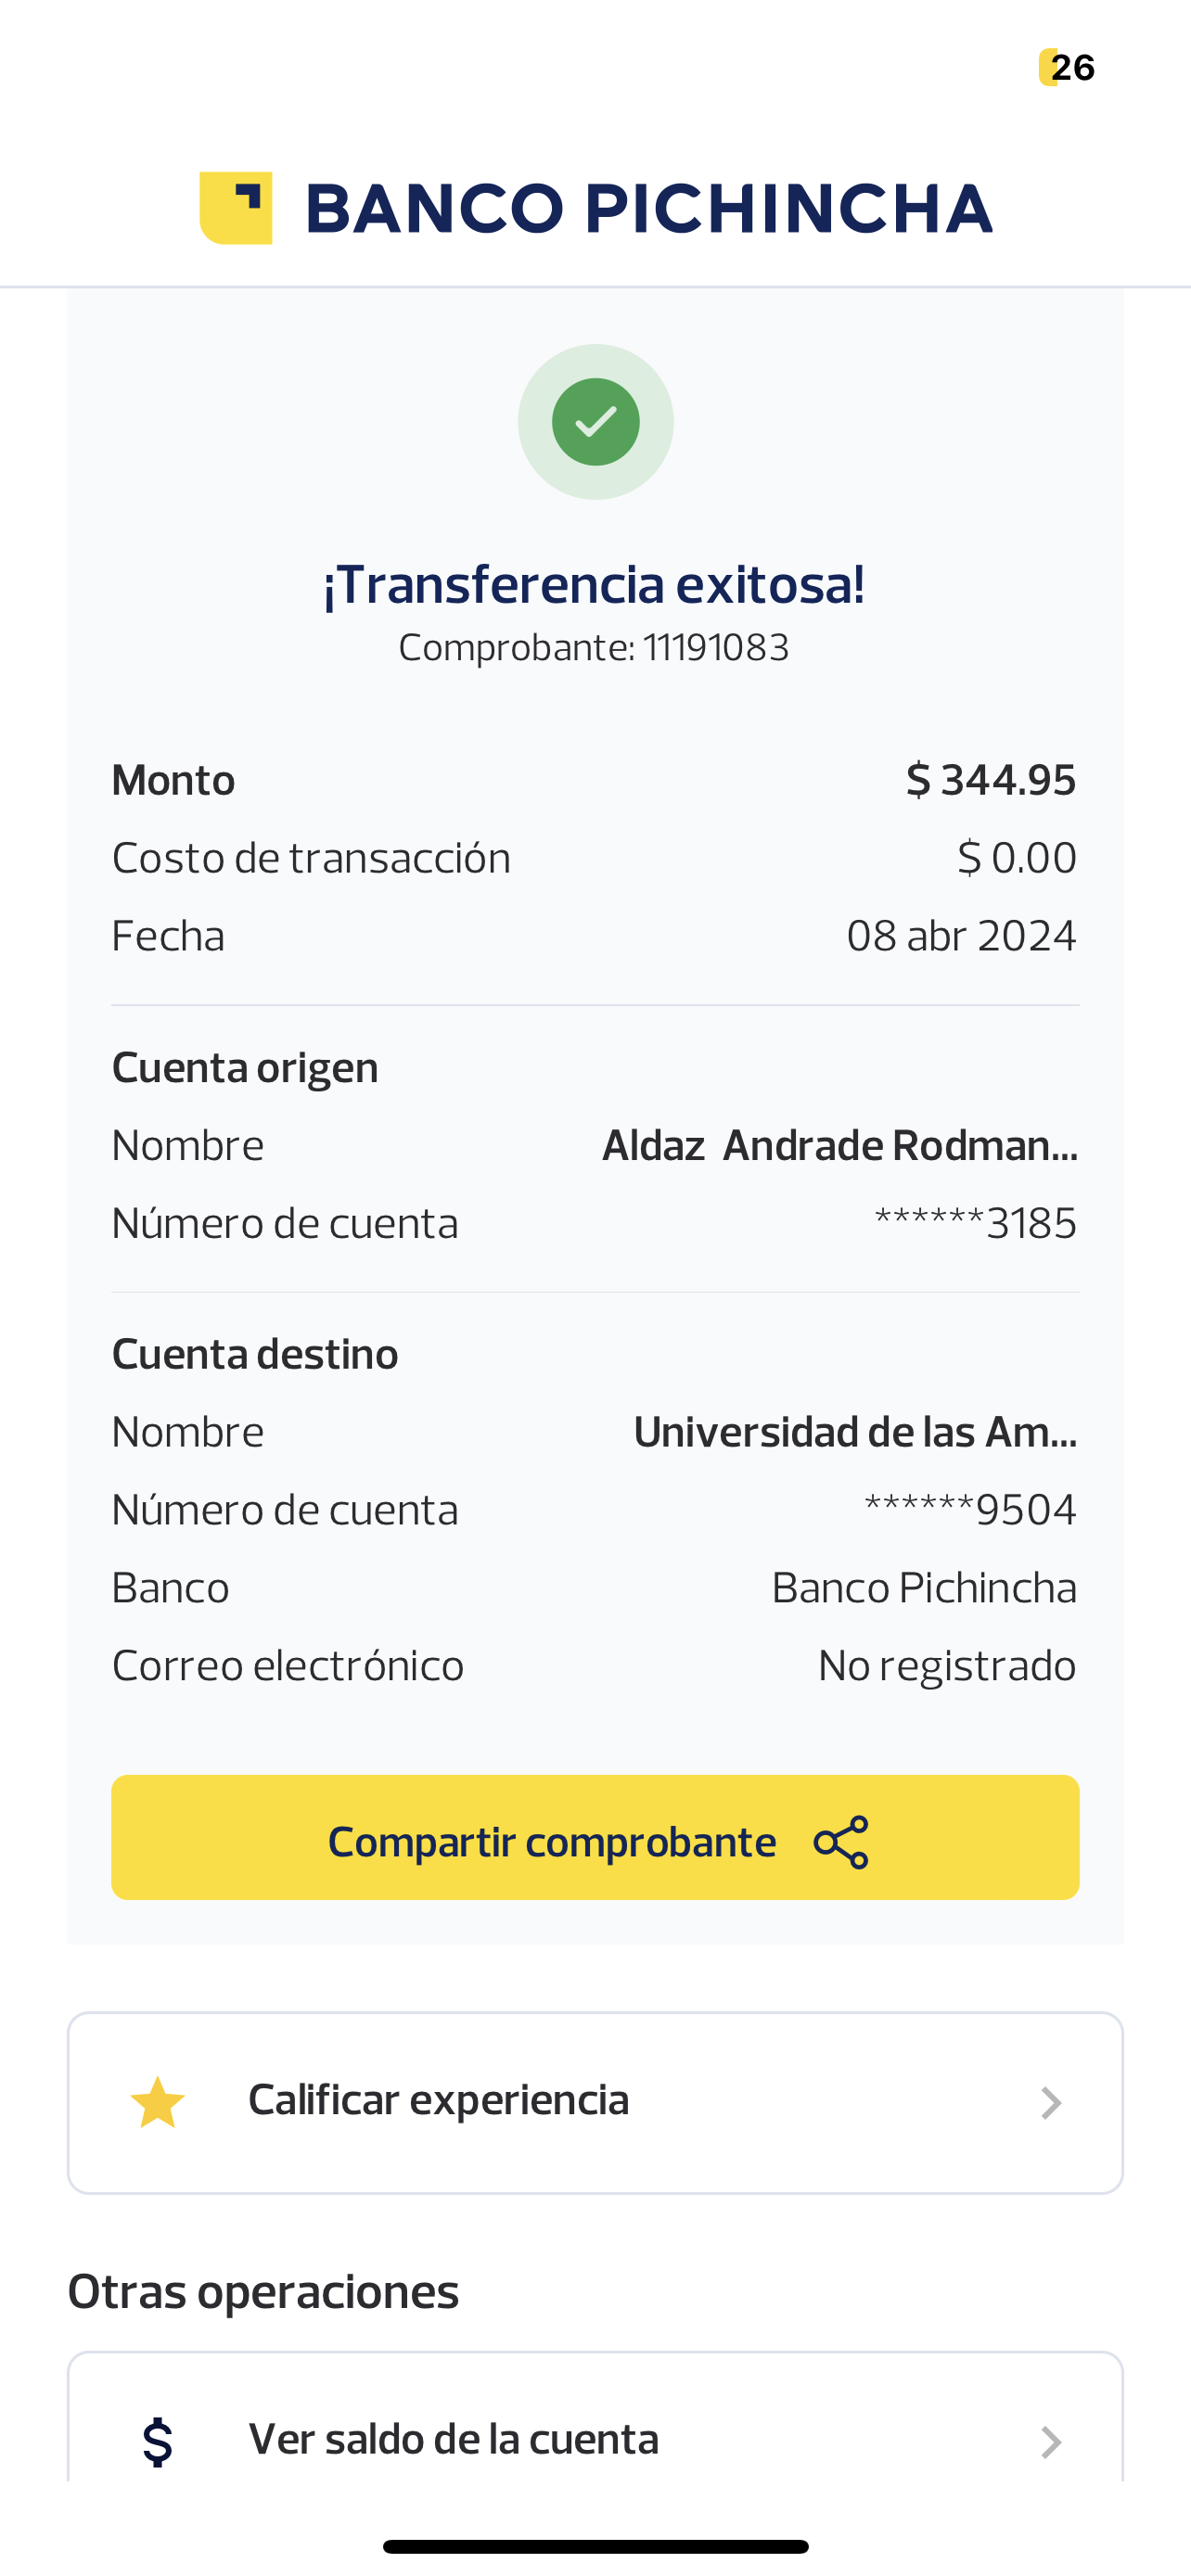This screenshot has width=1191, height=2576.
Task: Tap the green success checkmark icon
Action: pos(596,422)
